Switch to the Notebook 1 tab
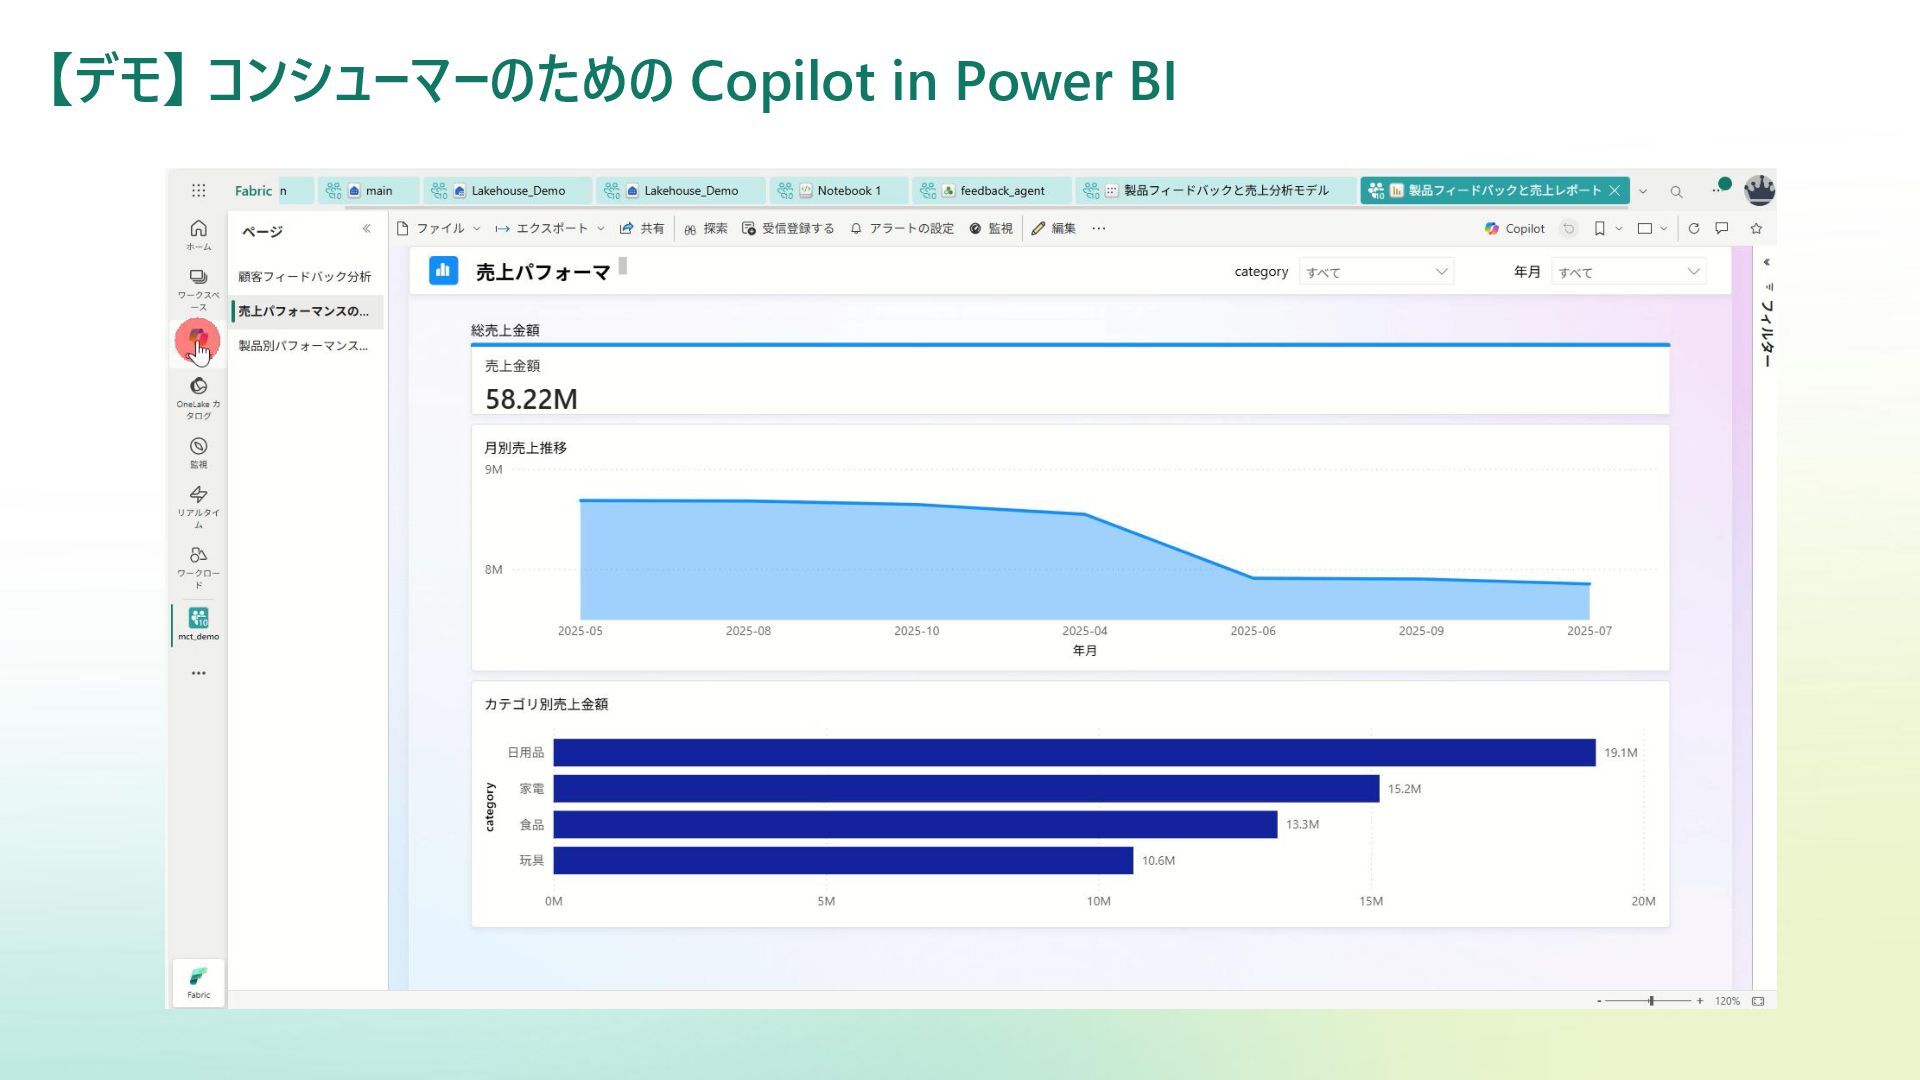This screenshot has width=1920, height=1080. coord(840,191)
